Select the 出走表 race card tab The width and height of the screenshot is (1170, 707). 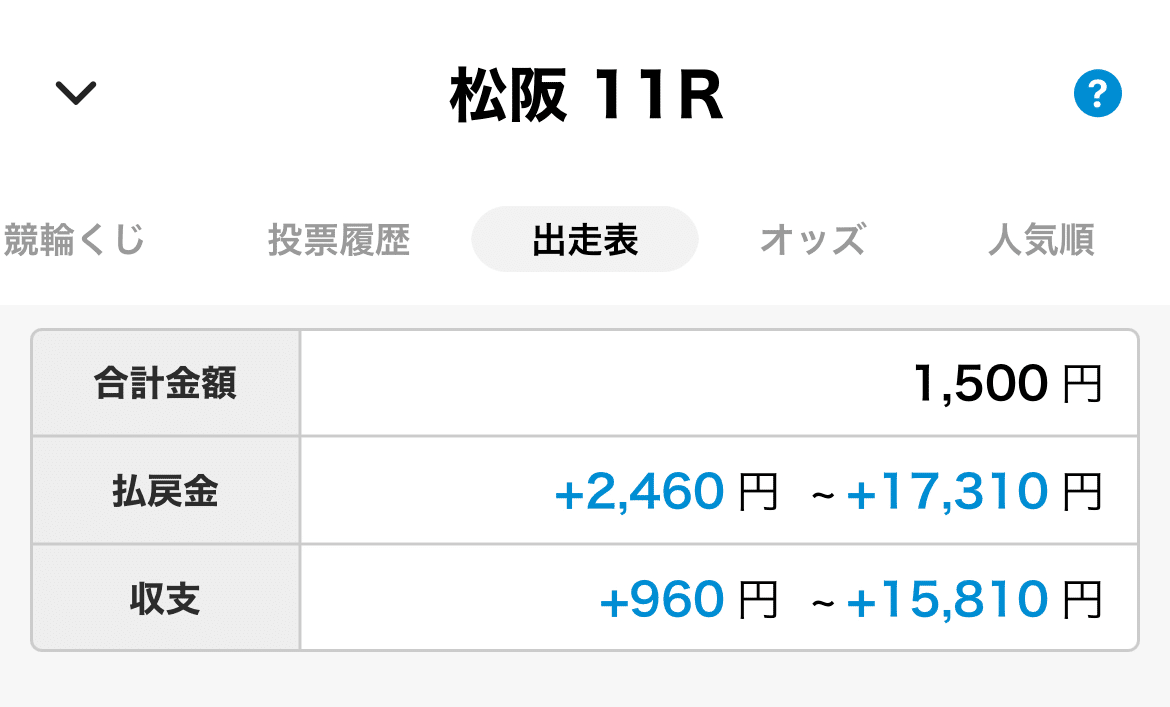[x=584, y=239]
